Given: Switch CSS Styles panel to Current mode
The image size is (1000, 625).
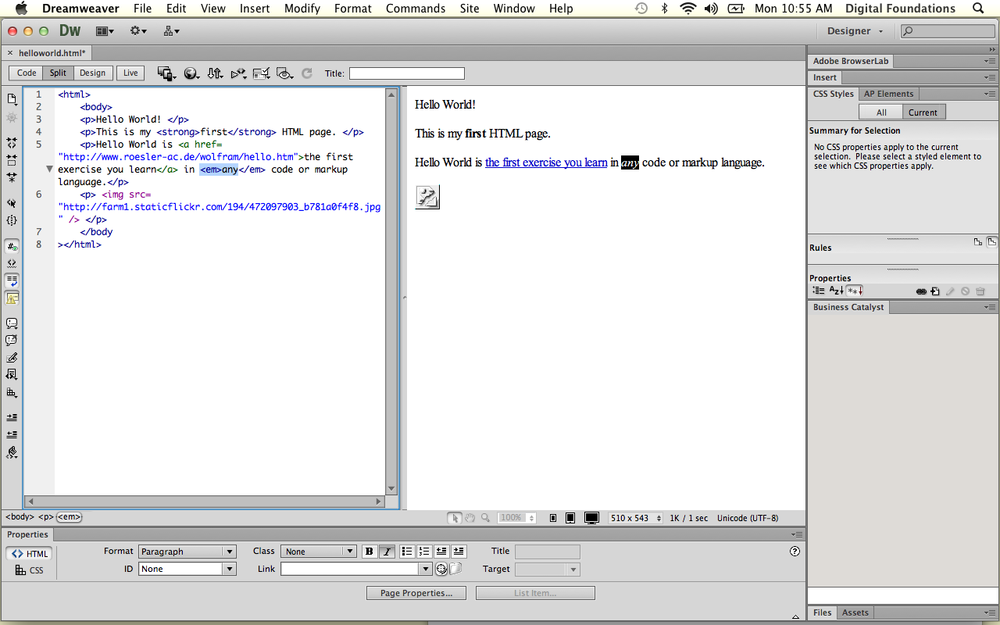Looking at the screenshot, I should pyautogui.click(x=924, y=110).
